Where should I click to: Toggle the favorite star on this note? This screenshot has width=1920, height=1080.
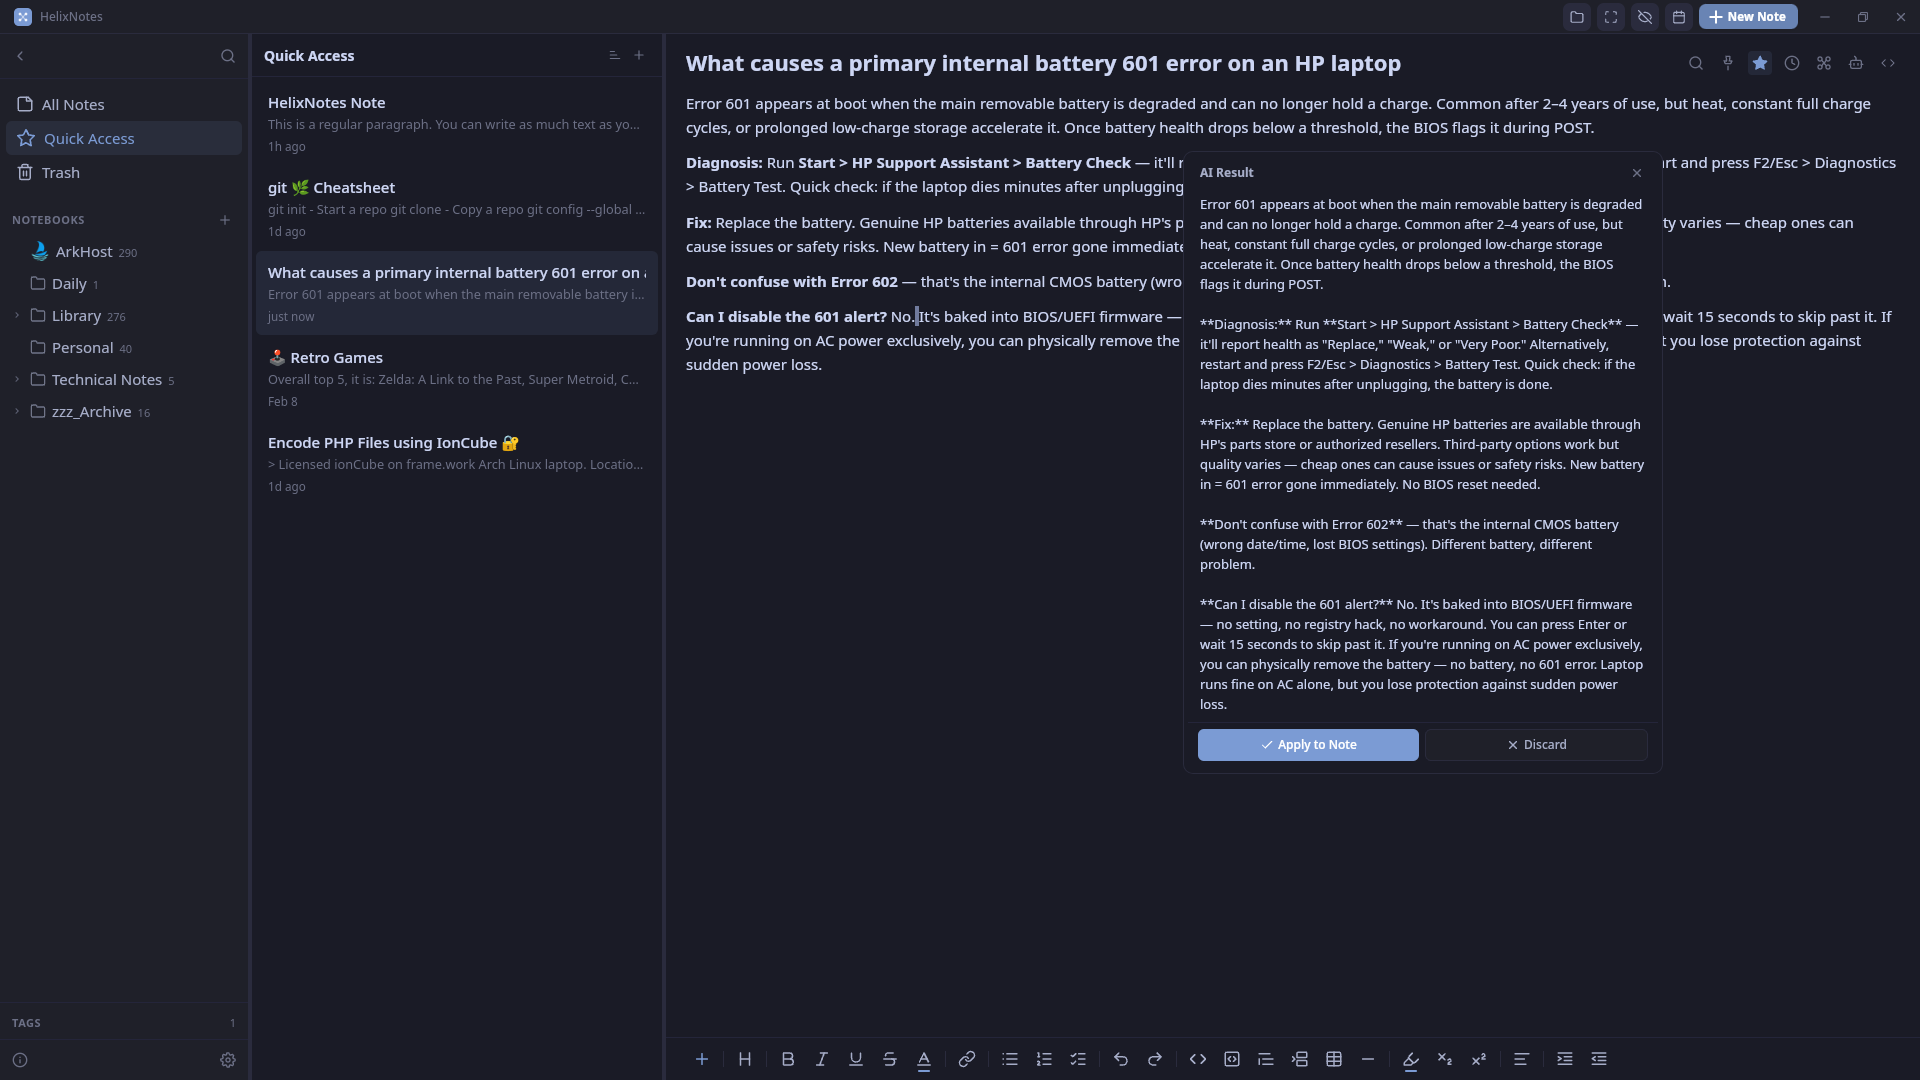point(1759,62)
